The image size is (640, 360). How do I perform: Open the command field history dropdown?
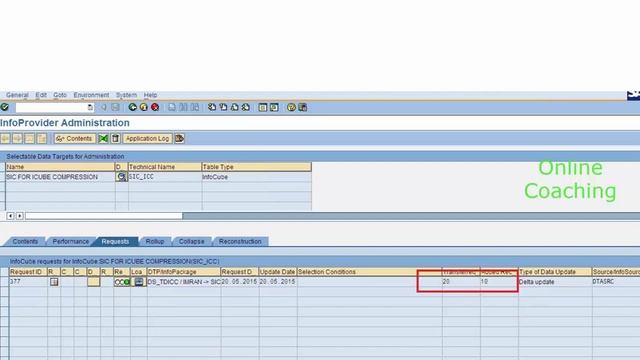pyautogui.click(x=90, y=107)
